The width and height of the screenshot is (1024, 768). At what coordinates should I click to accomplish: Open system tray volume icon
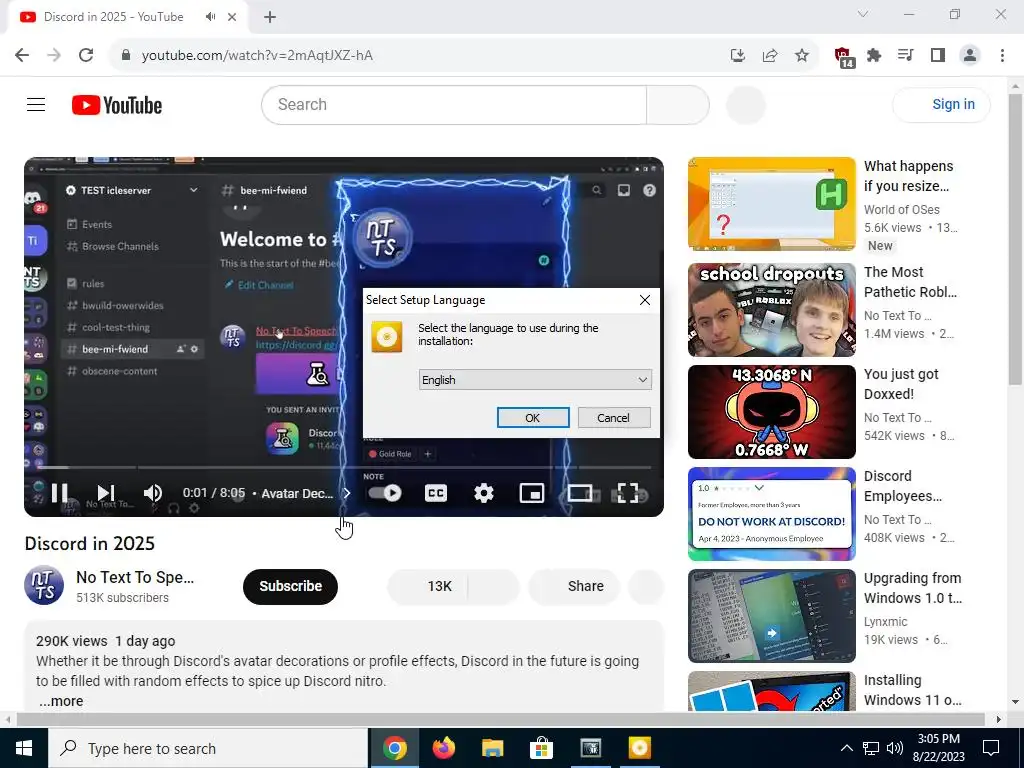click(895, 748)
